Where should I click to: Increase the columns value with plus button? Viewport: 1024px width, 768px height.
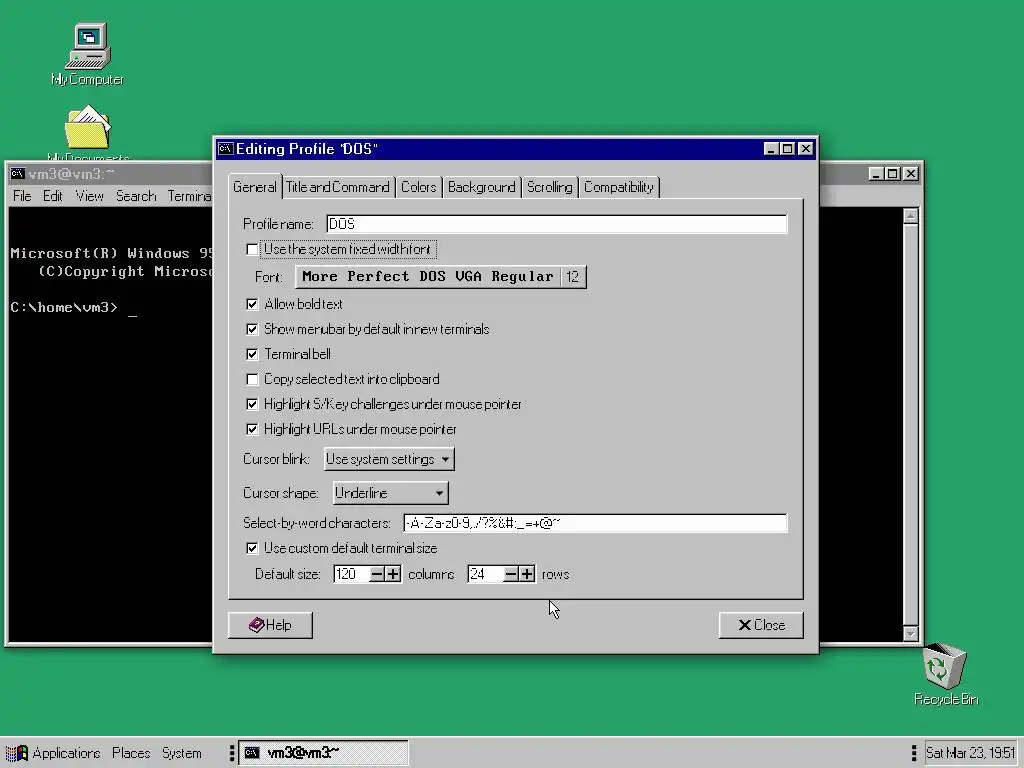pyautogui.click(x=393, y=574)
